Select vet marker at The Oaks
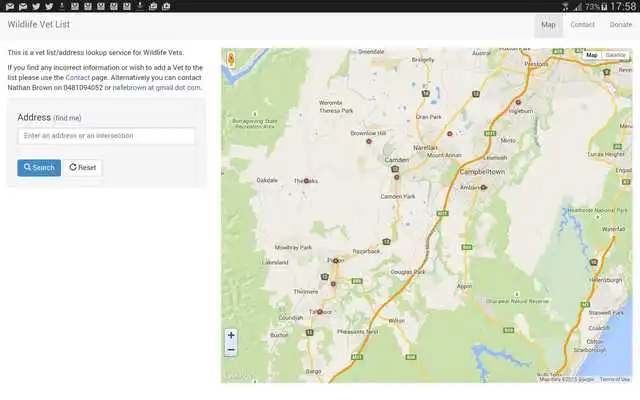This screenshot has height=400, width=640. click(x=306, y=181)
